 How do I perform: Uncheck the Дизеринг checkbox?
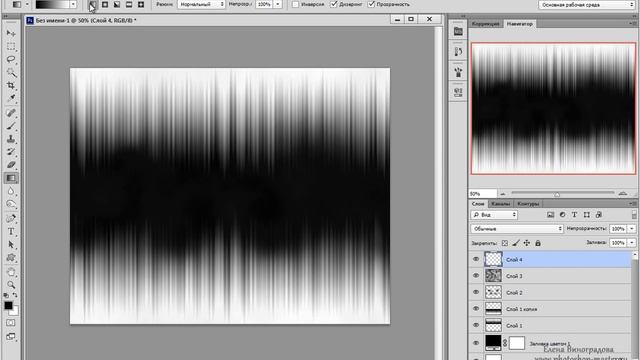334,4
